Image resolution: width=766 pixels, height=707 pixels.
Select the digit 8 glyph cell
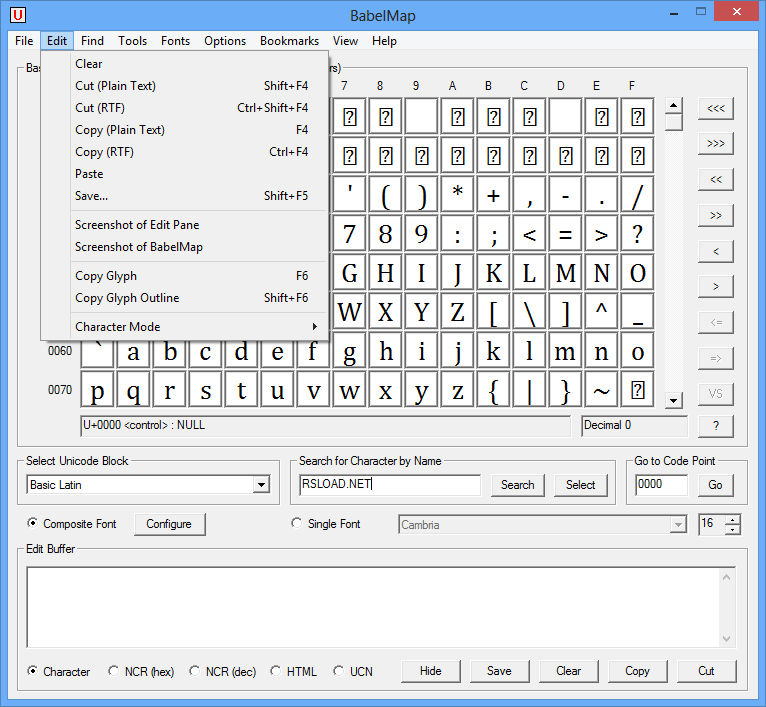[x=385, y=234]
